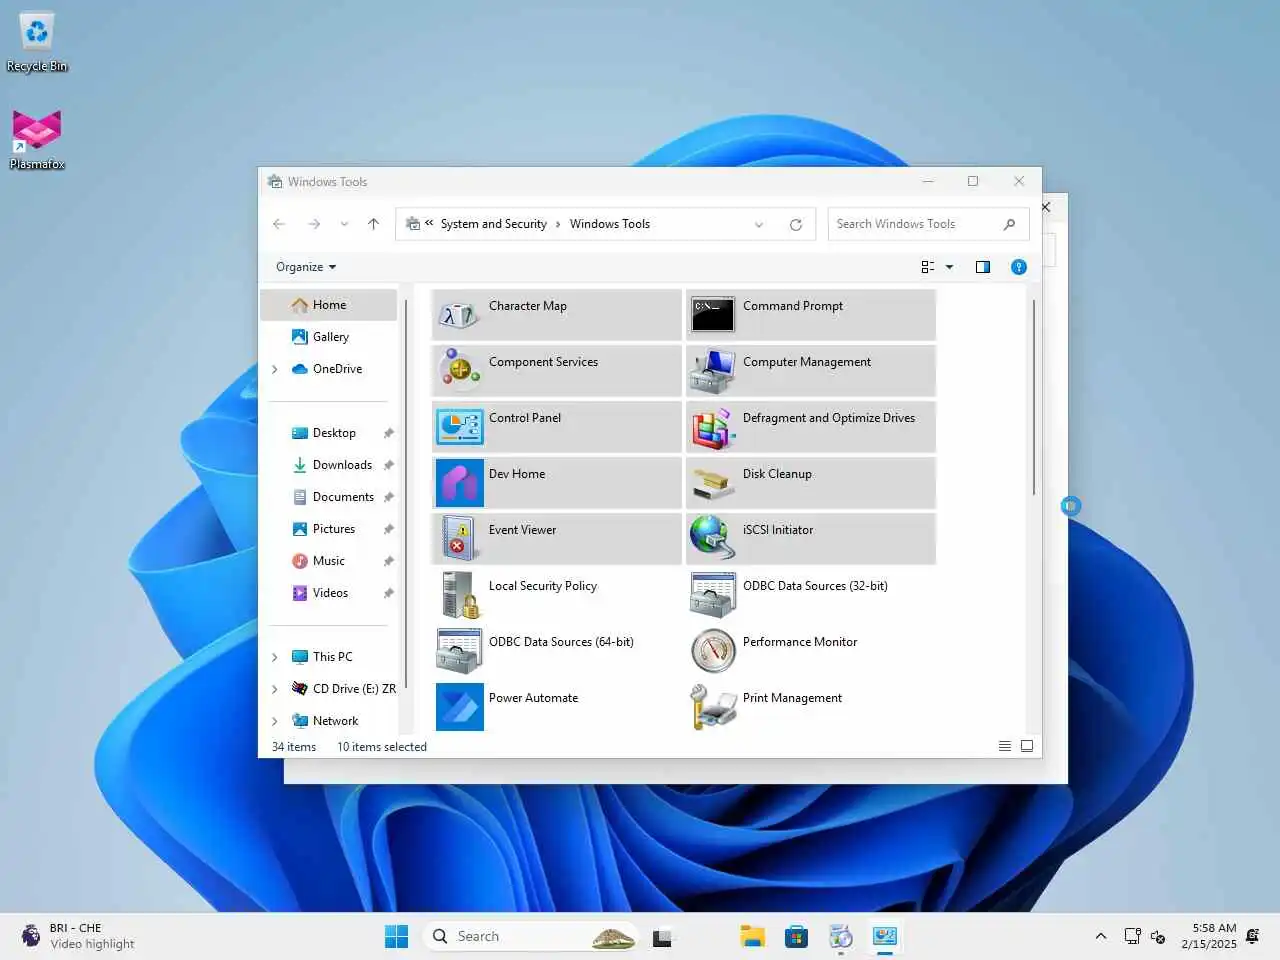
Task: Click the search magnifier in Windows Tools
Action: click(x=1009, y=224)
